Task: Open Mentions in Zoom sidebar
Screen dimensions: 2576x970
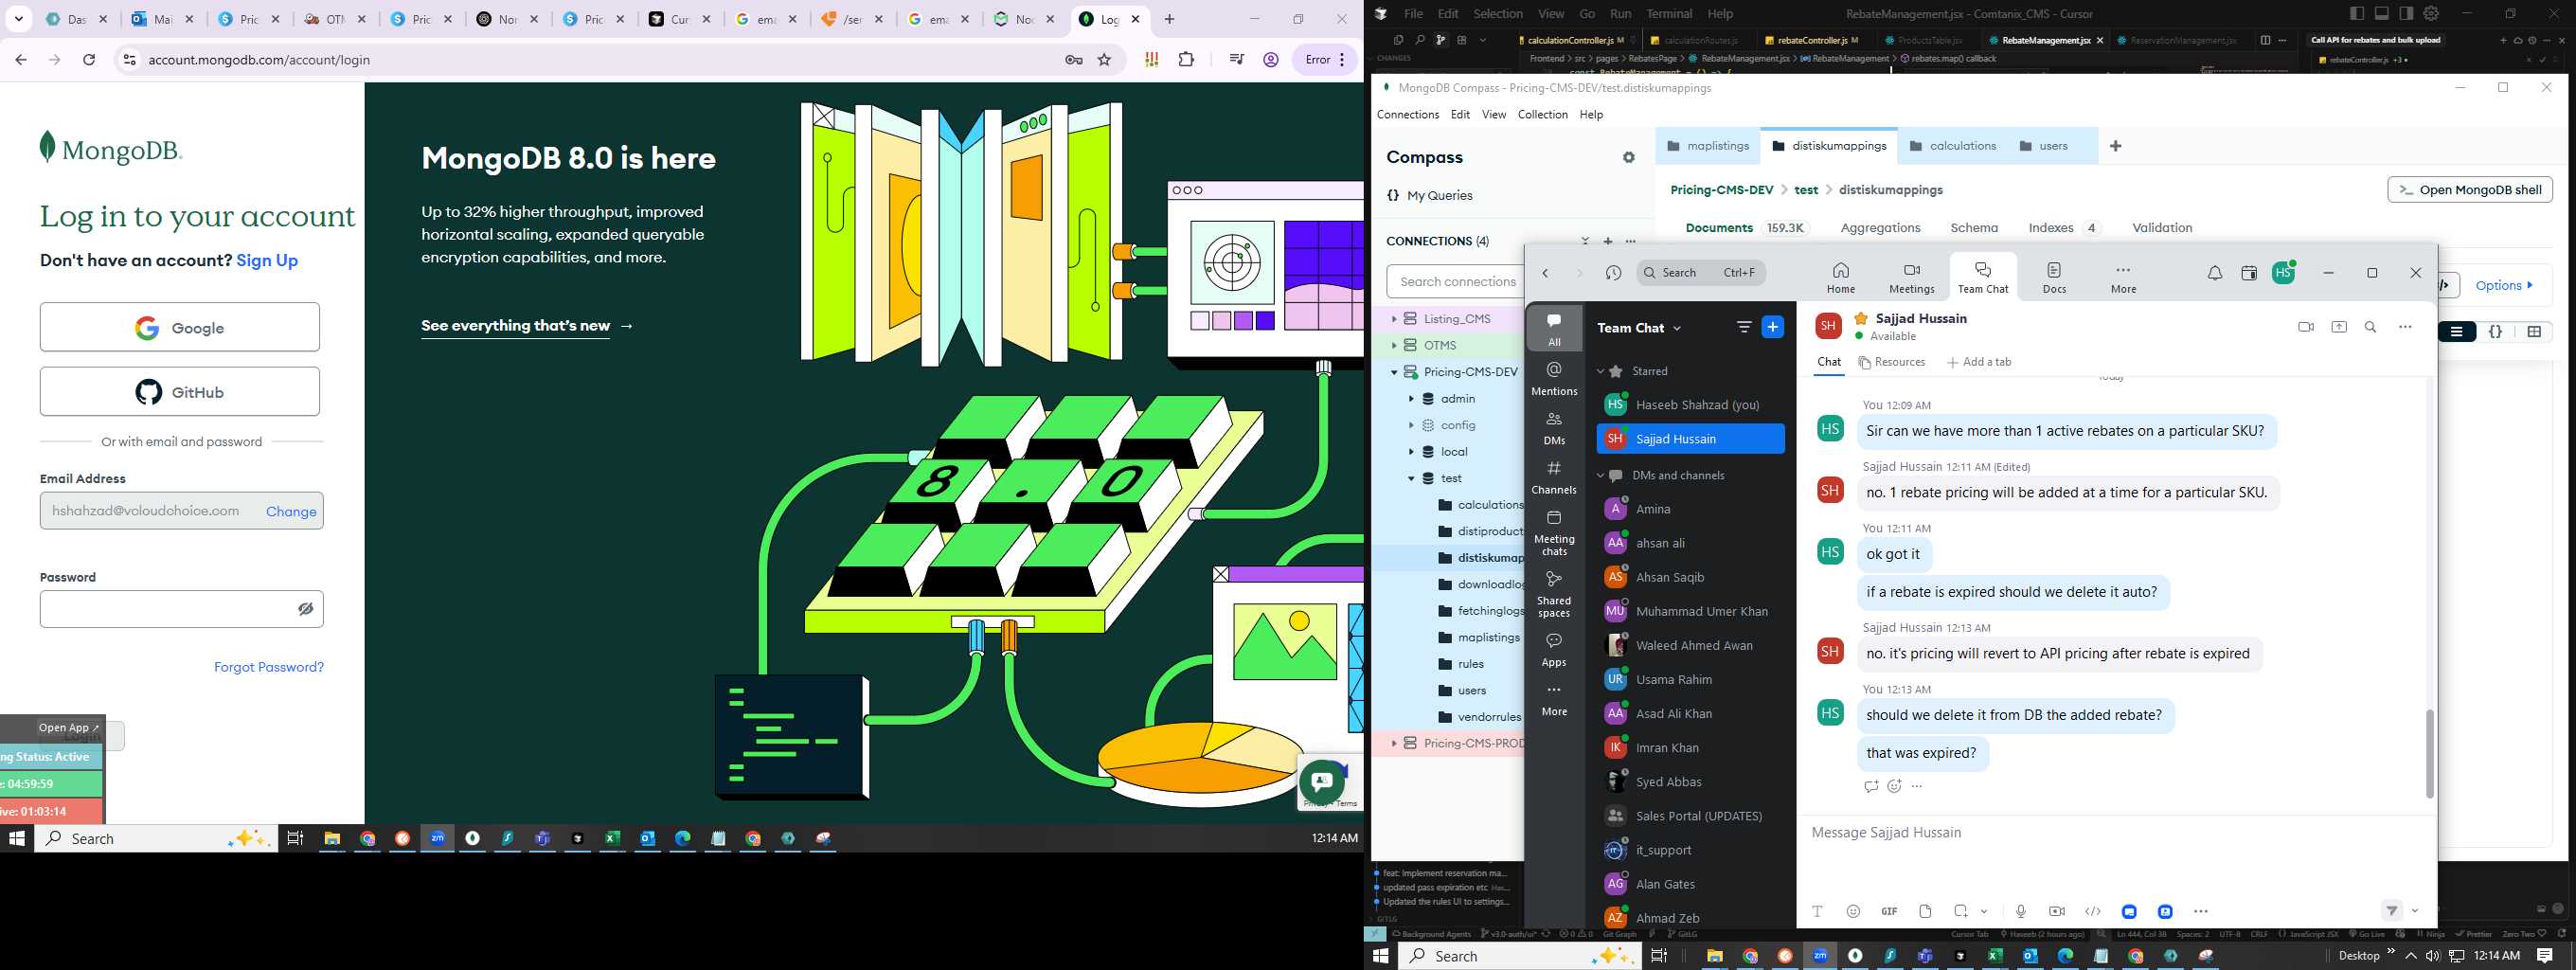Action: [1554, 378]
